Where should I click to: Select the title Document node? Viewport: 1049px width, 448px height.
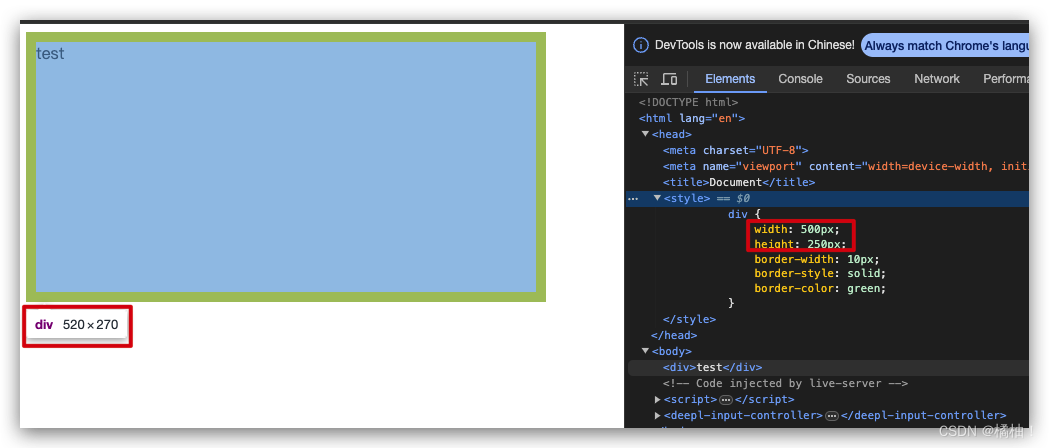(x=739, y=183)
